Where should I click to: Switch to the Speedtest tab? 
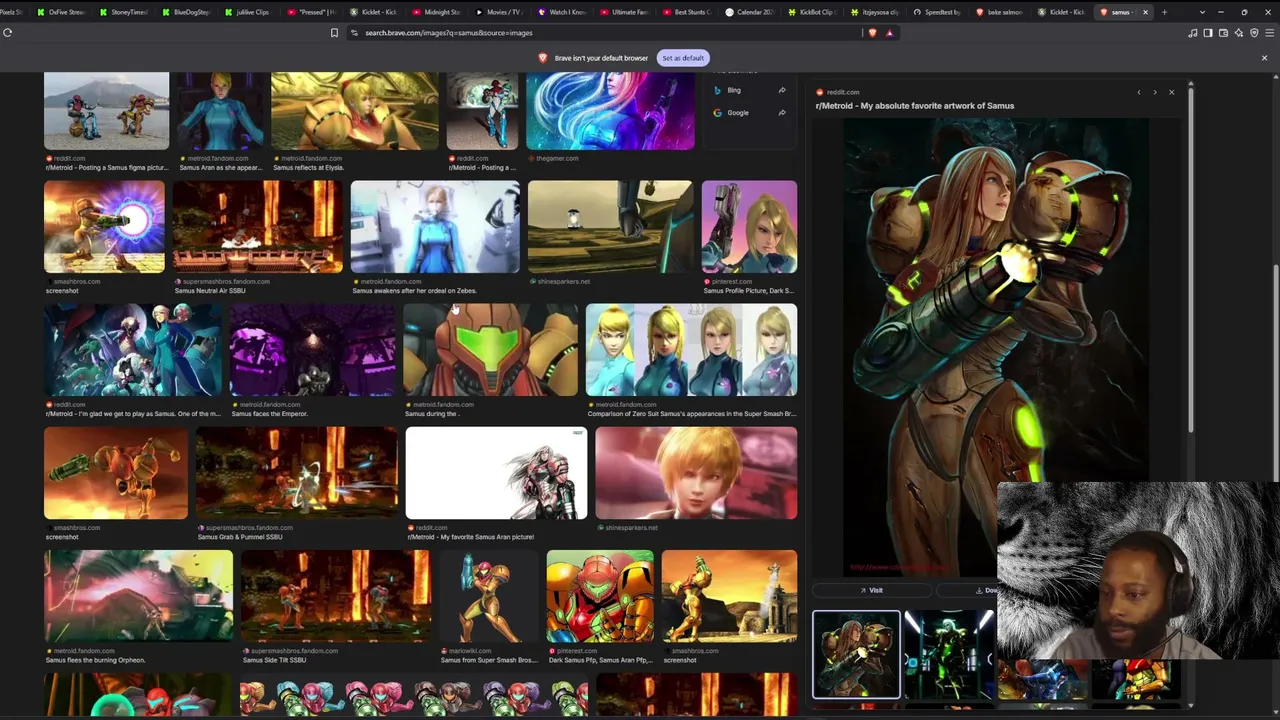[937, 12]
